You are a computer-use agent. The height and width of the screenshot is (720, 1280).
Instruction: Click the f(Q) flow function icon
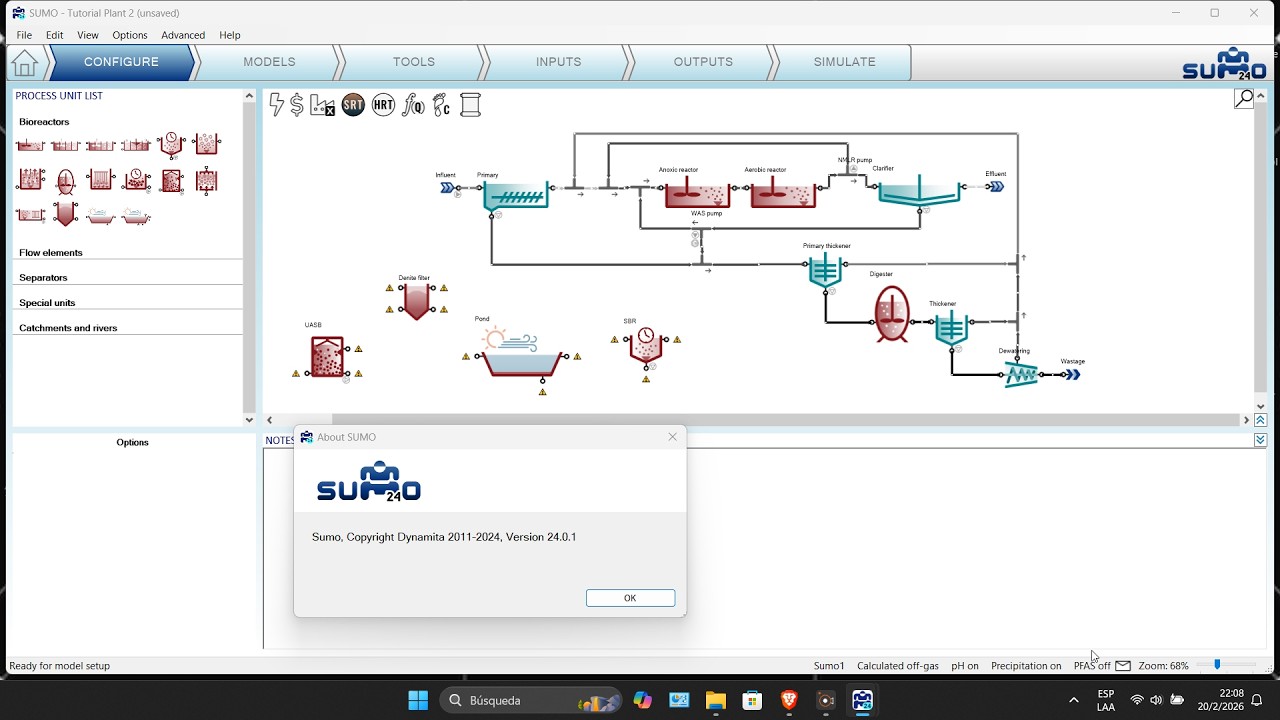tap(413, 105)
